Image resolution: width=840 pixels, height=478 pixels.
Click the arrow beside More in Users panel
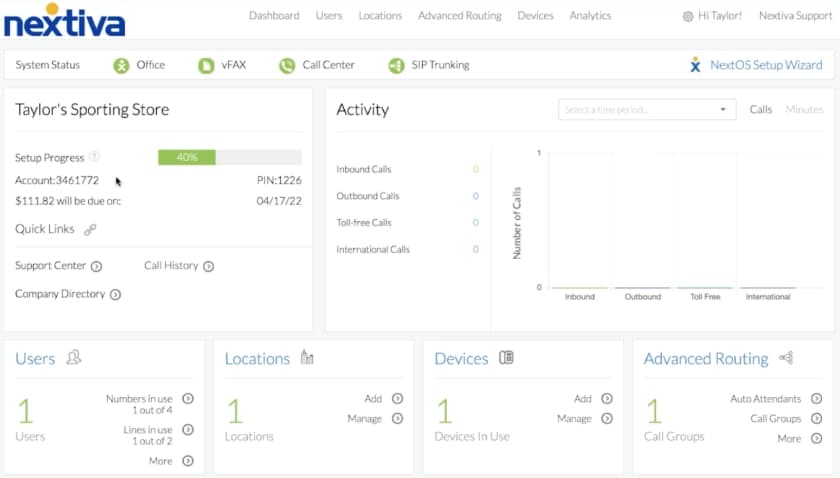coord(188,461)
